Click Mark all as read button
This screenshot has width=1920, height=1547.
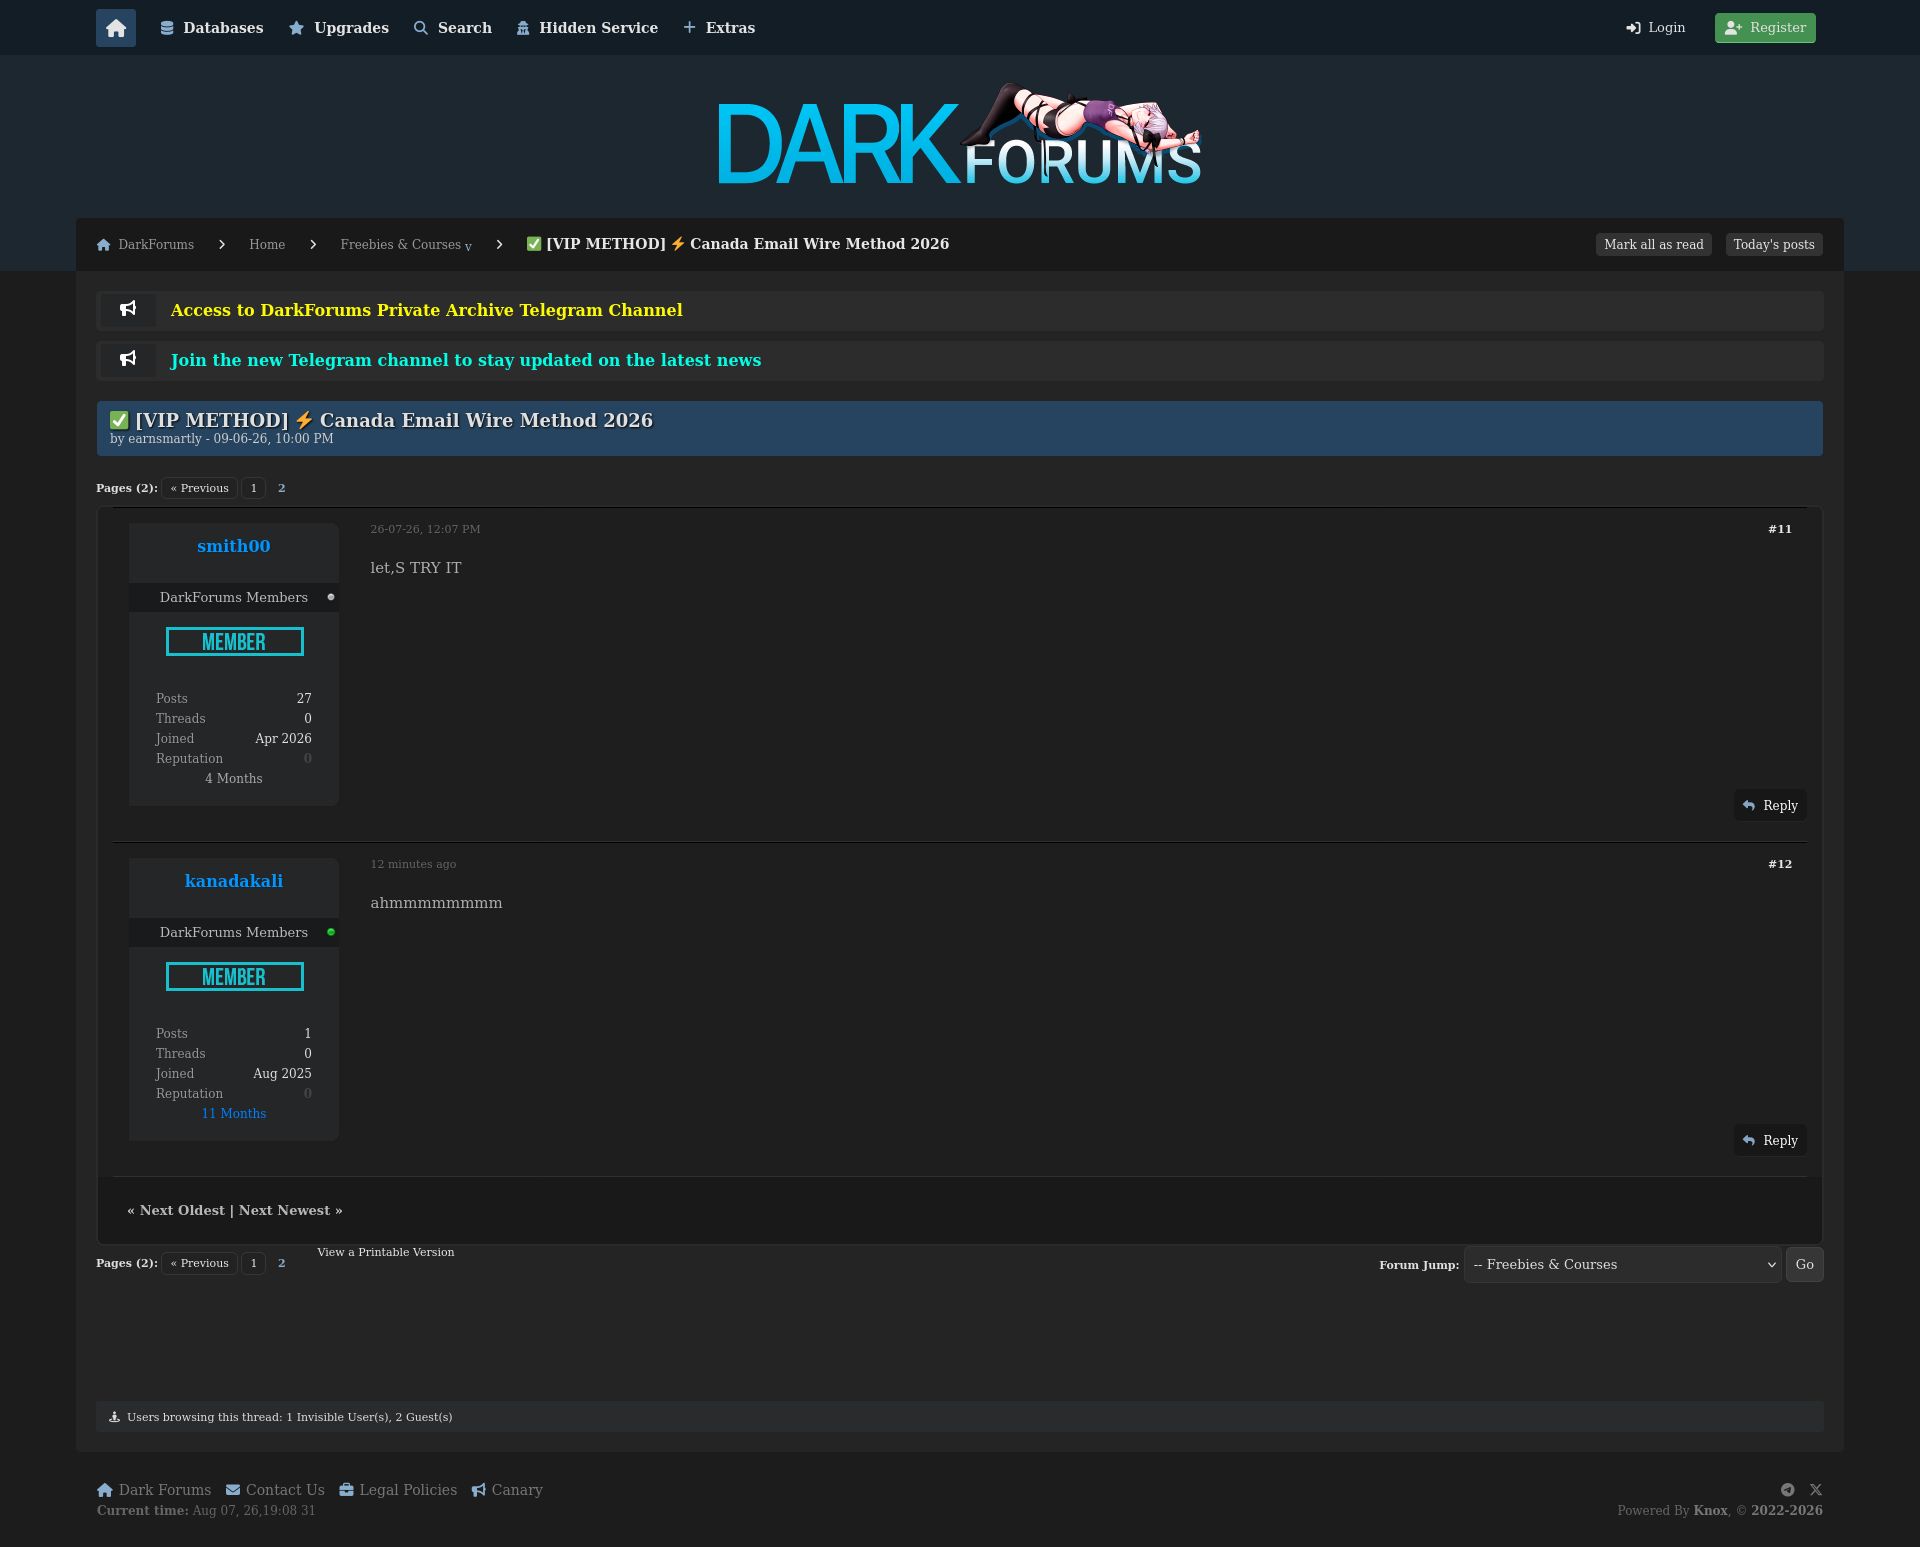1654,245
